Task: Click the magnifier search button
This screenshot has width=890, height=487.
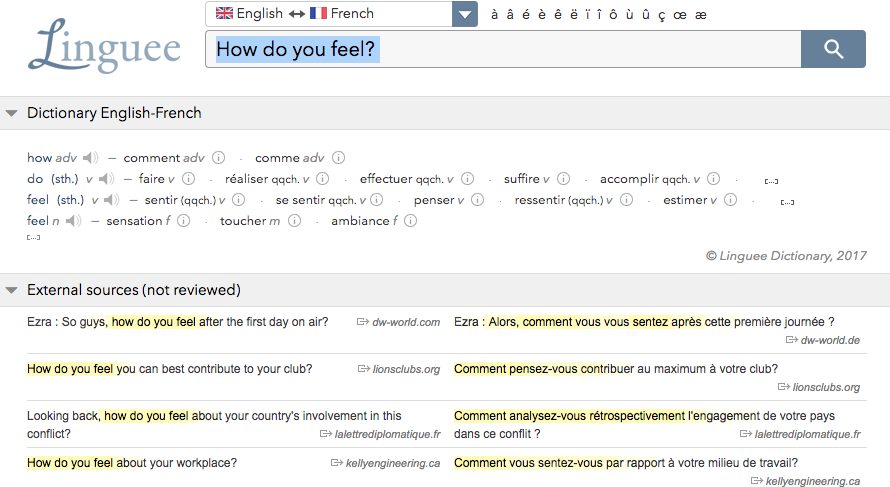Action: point(833,49)
